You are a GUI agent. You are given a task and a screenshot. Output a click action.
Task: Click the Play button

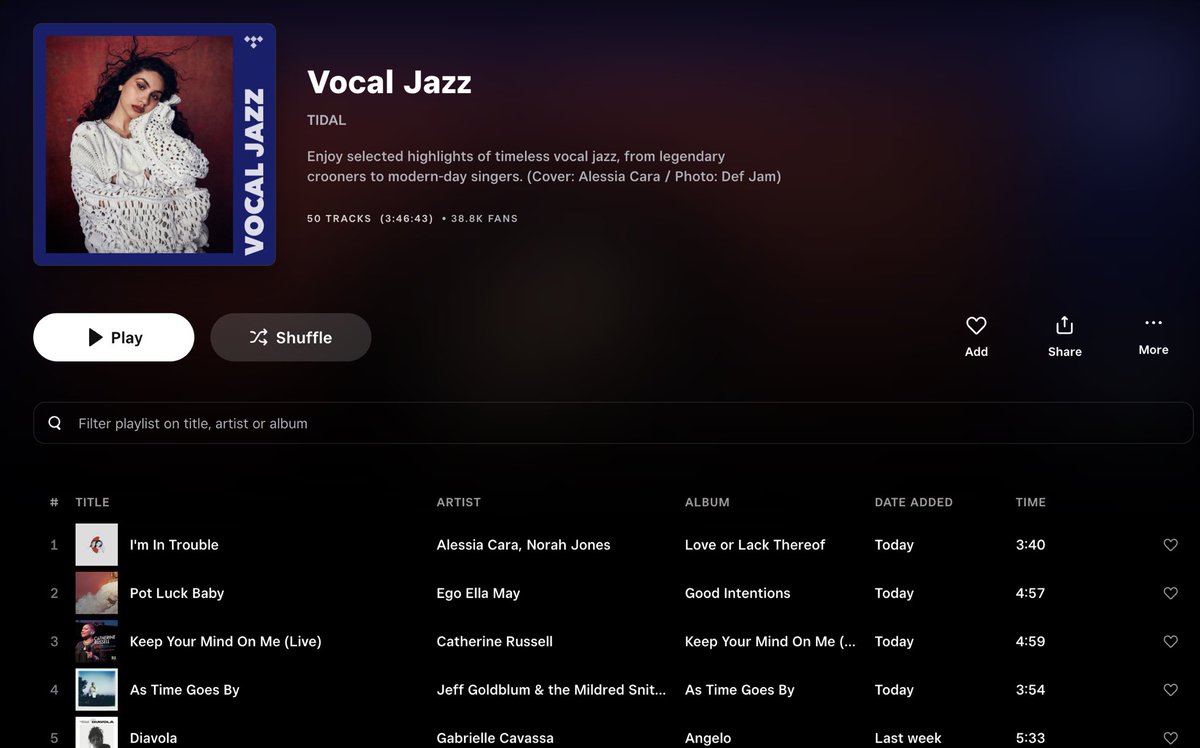point(113,337)
